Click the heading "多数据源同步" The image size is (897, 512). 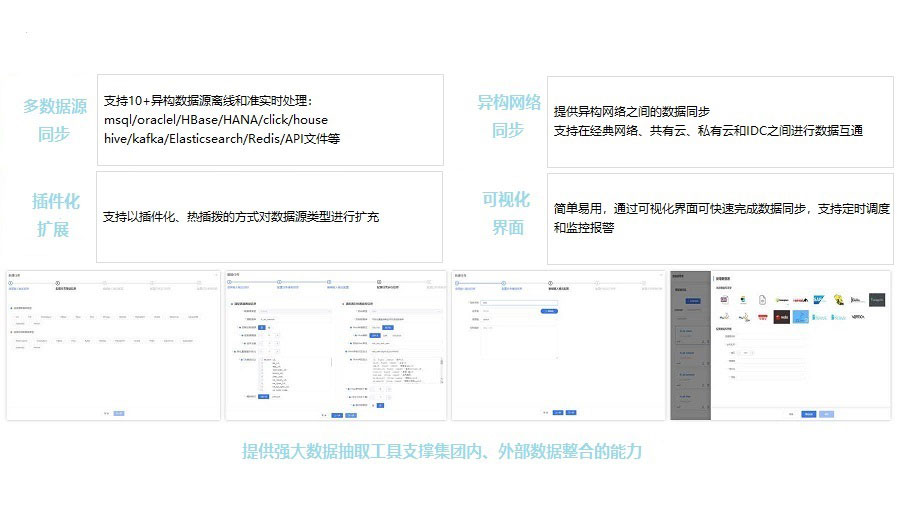pyautogui.click(x=55, y=120)
